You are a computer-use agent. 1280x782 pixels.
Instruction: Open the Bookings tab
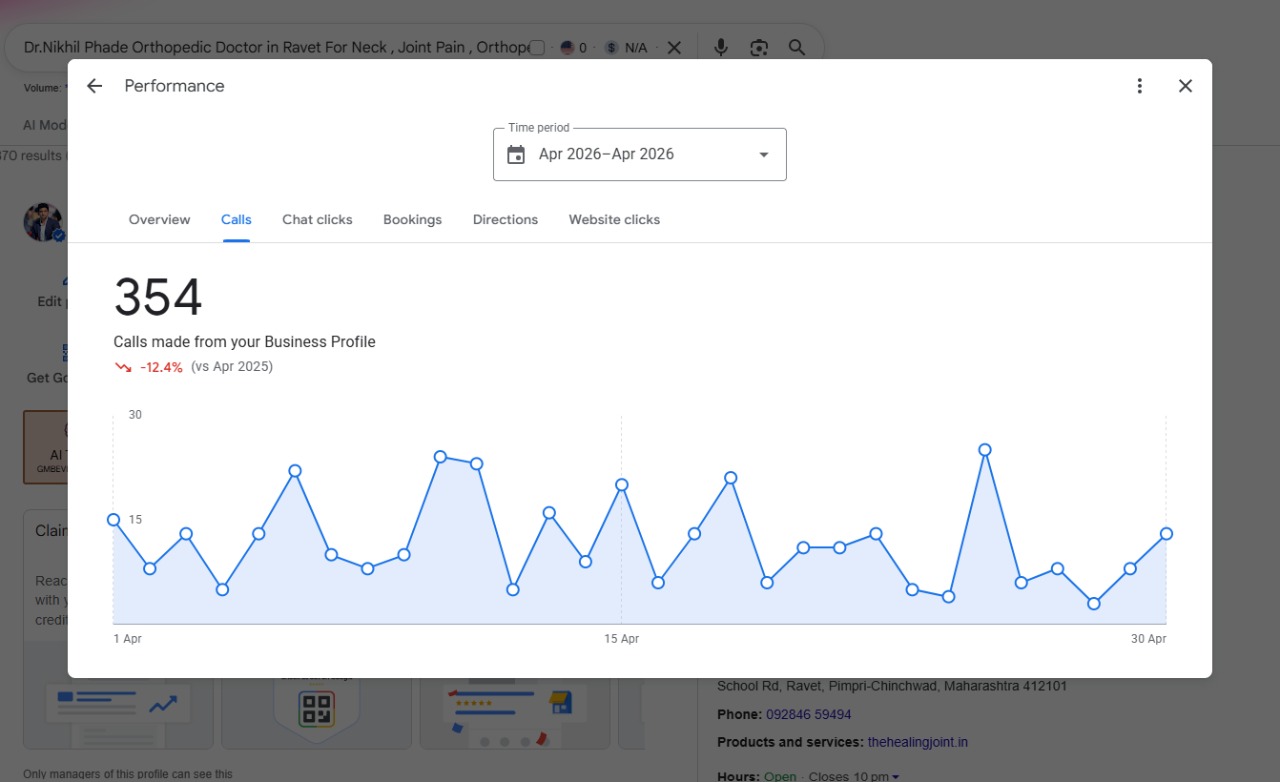tap(412, 220)
